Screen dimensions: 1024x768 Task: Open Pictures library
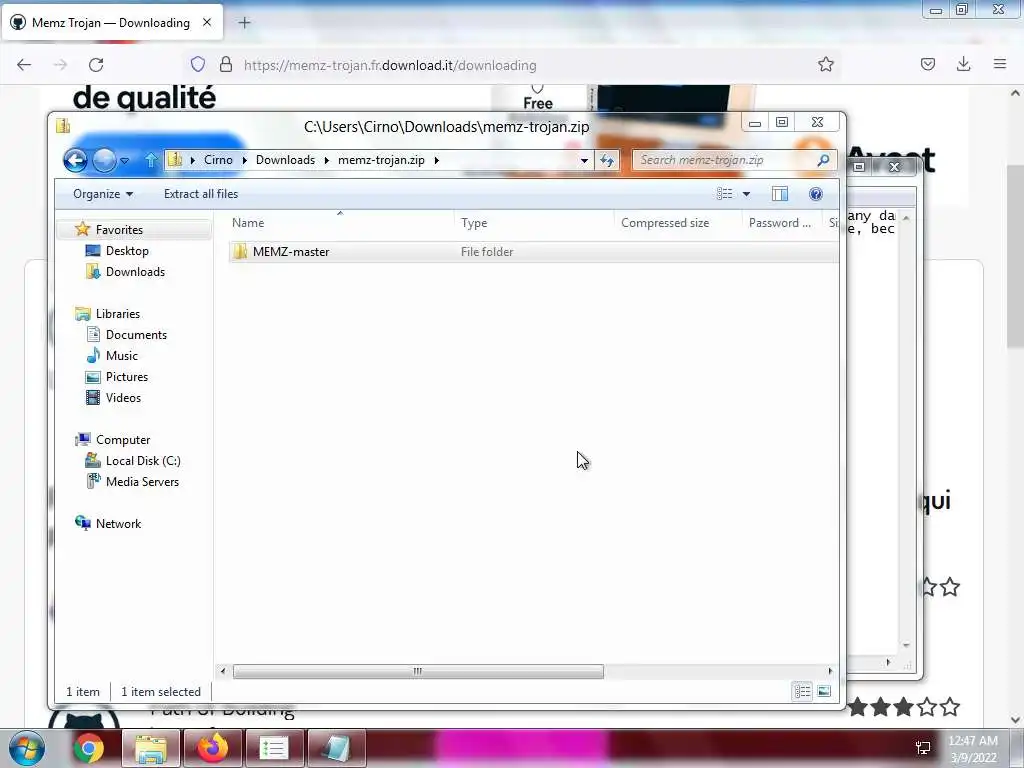(127, 377)
